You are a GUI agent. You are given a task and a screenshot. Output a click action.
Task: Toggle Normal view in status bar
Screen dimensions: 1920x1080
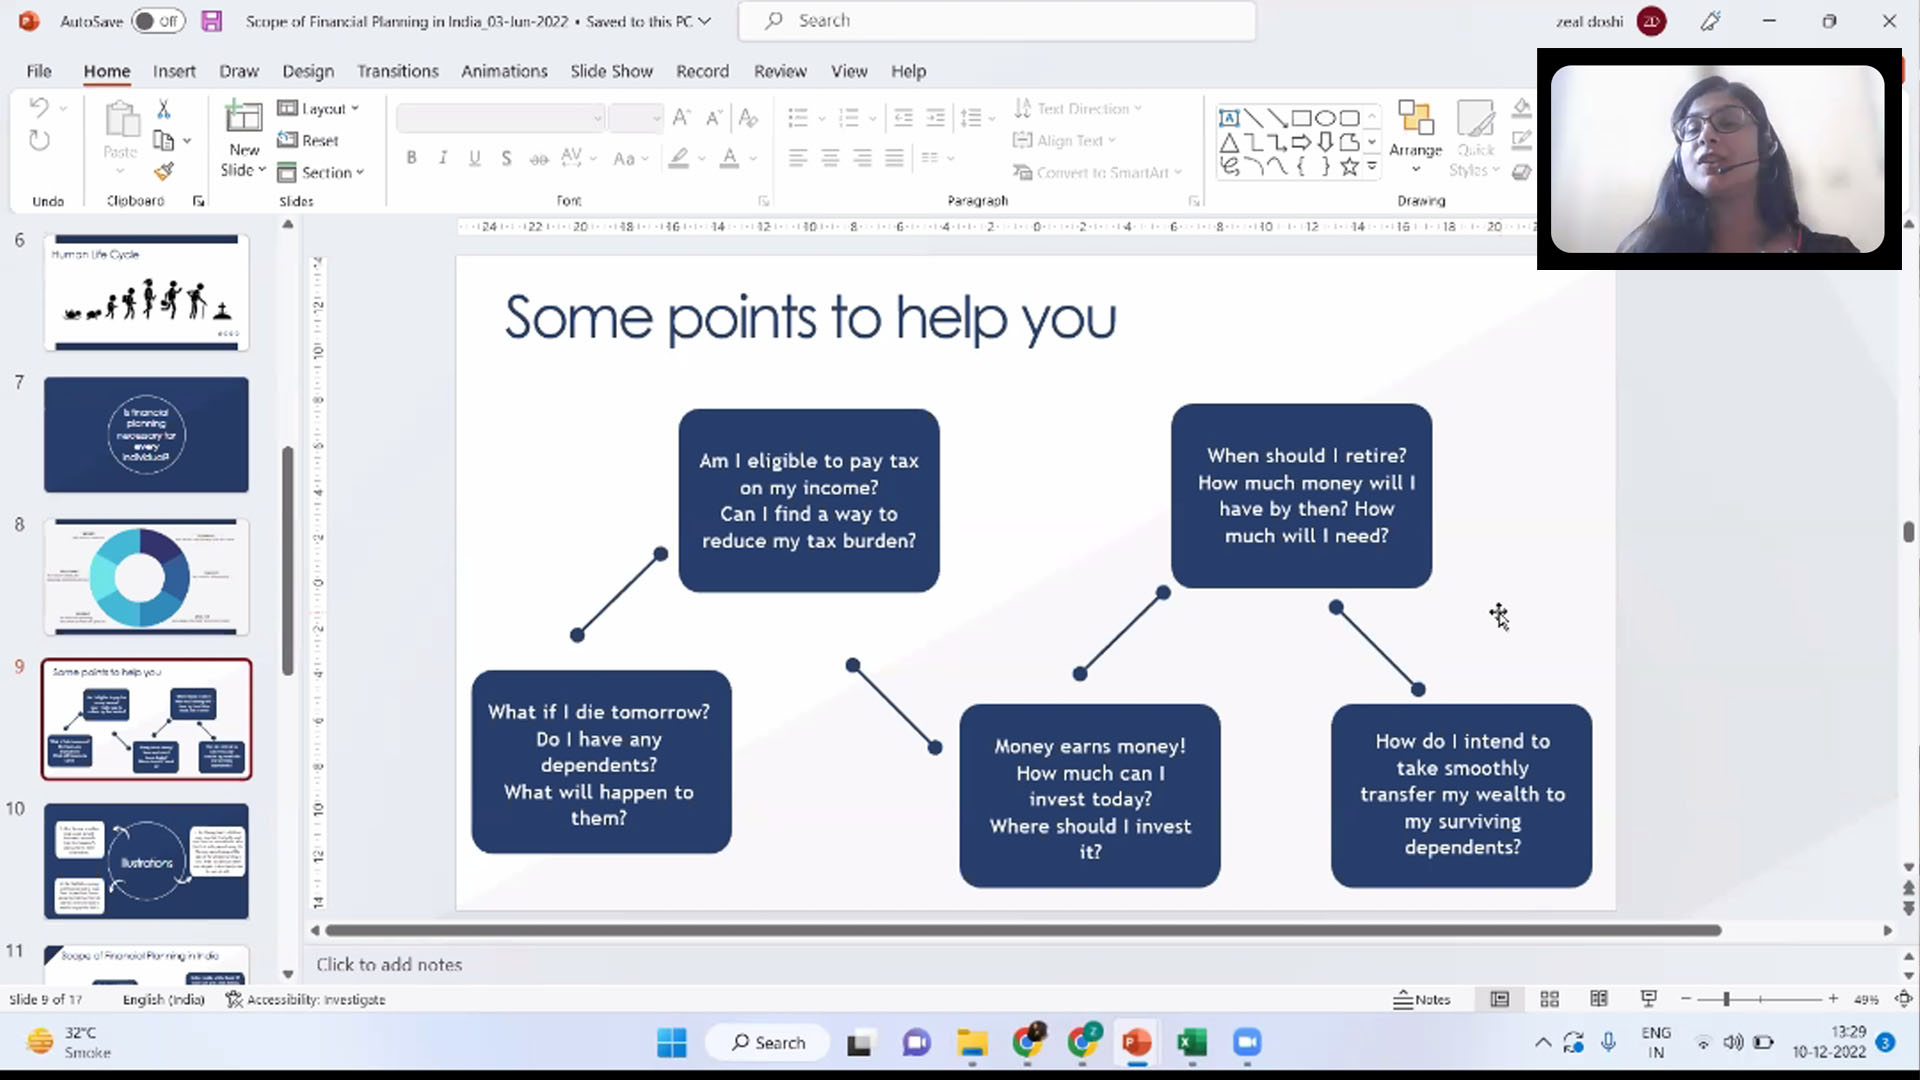[1500, 999]
